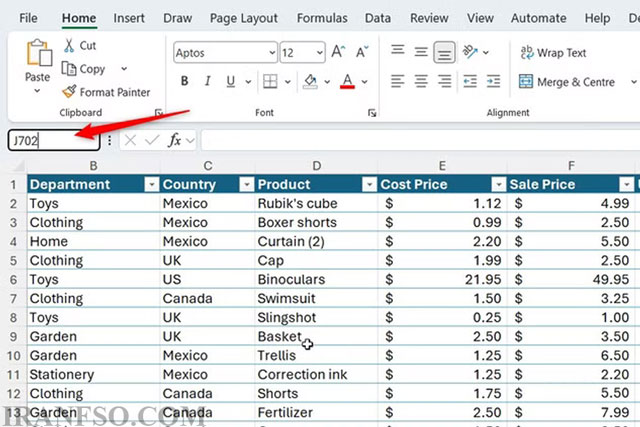Image resolution: width=640 pixels, height=427 pixels.
Task: Click the Select All corner triangle
Action: [17, 166]
